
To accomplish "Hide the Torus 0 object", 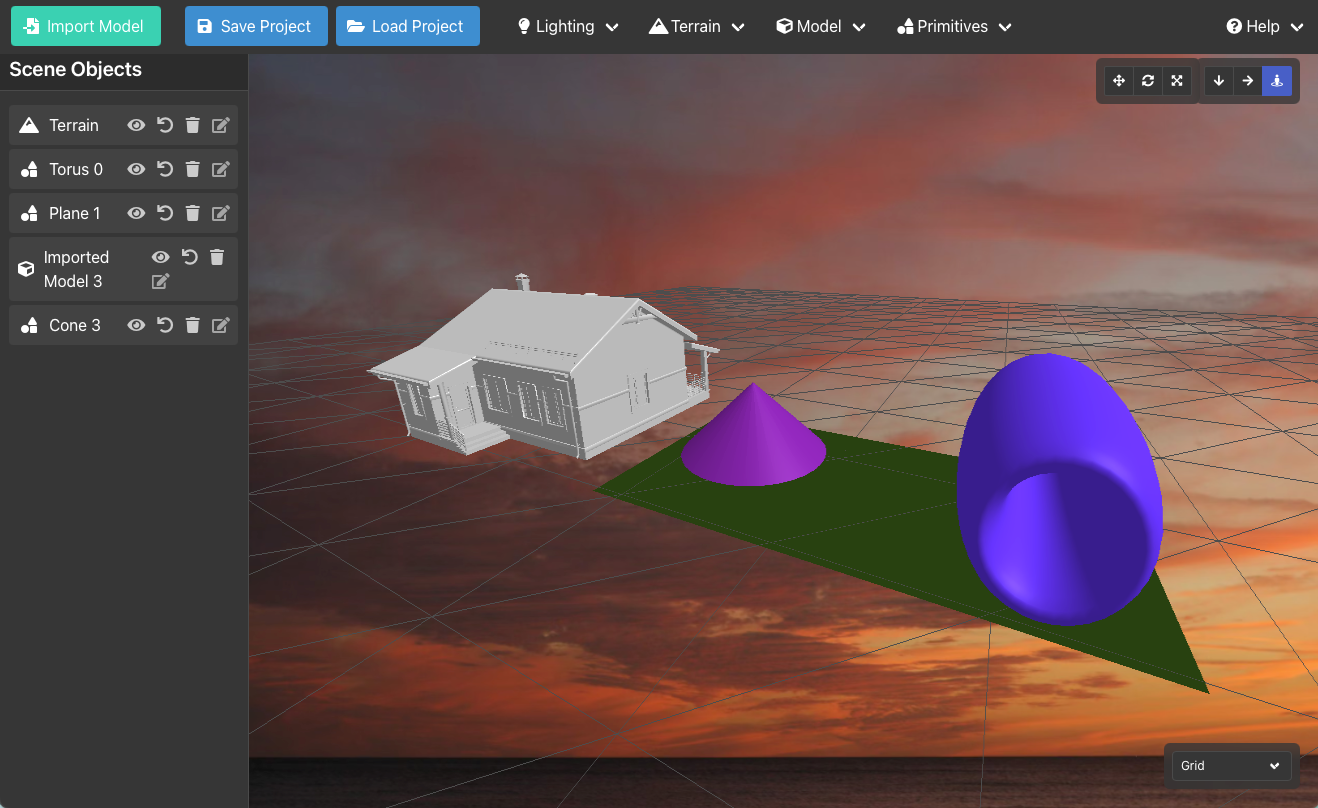I will pyautogui.click(x=136, y=169).
